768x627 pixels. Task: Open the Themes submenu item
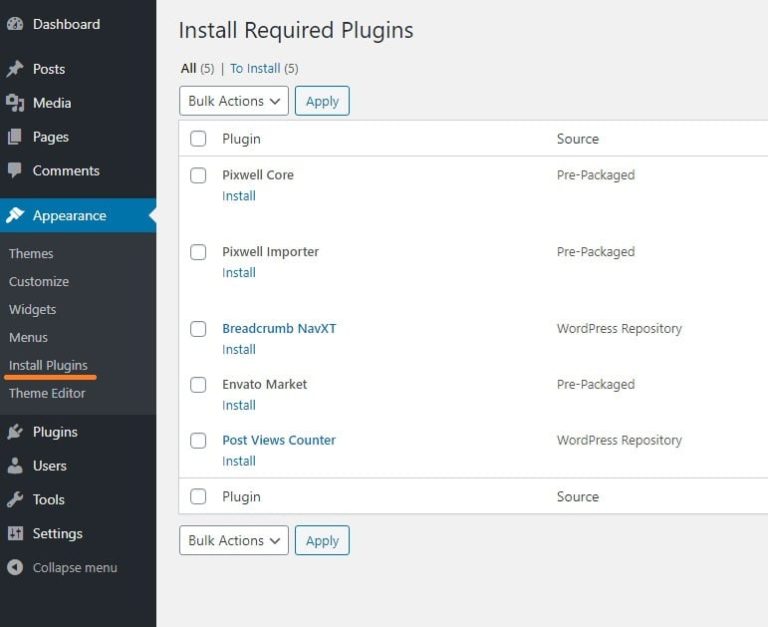(x=31, y=253)
